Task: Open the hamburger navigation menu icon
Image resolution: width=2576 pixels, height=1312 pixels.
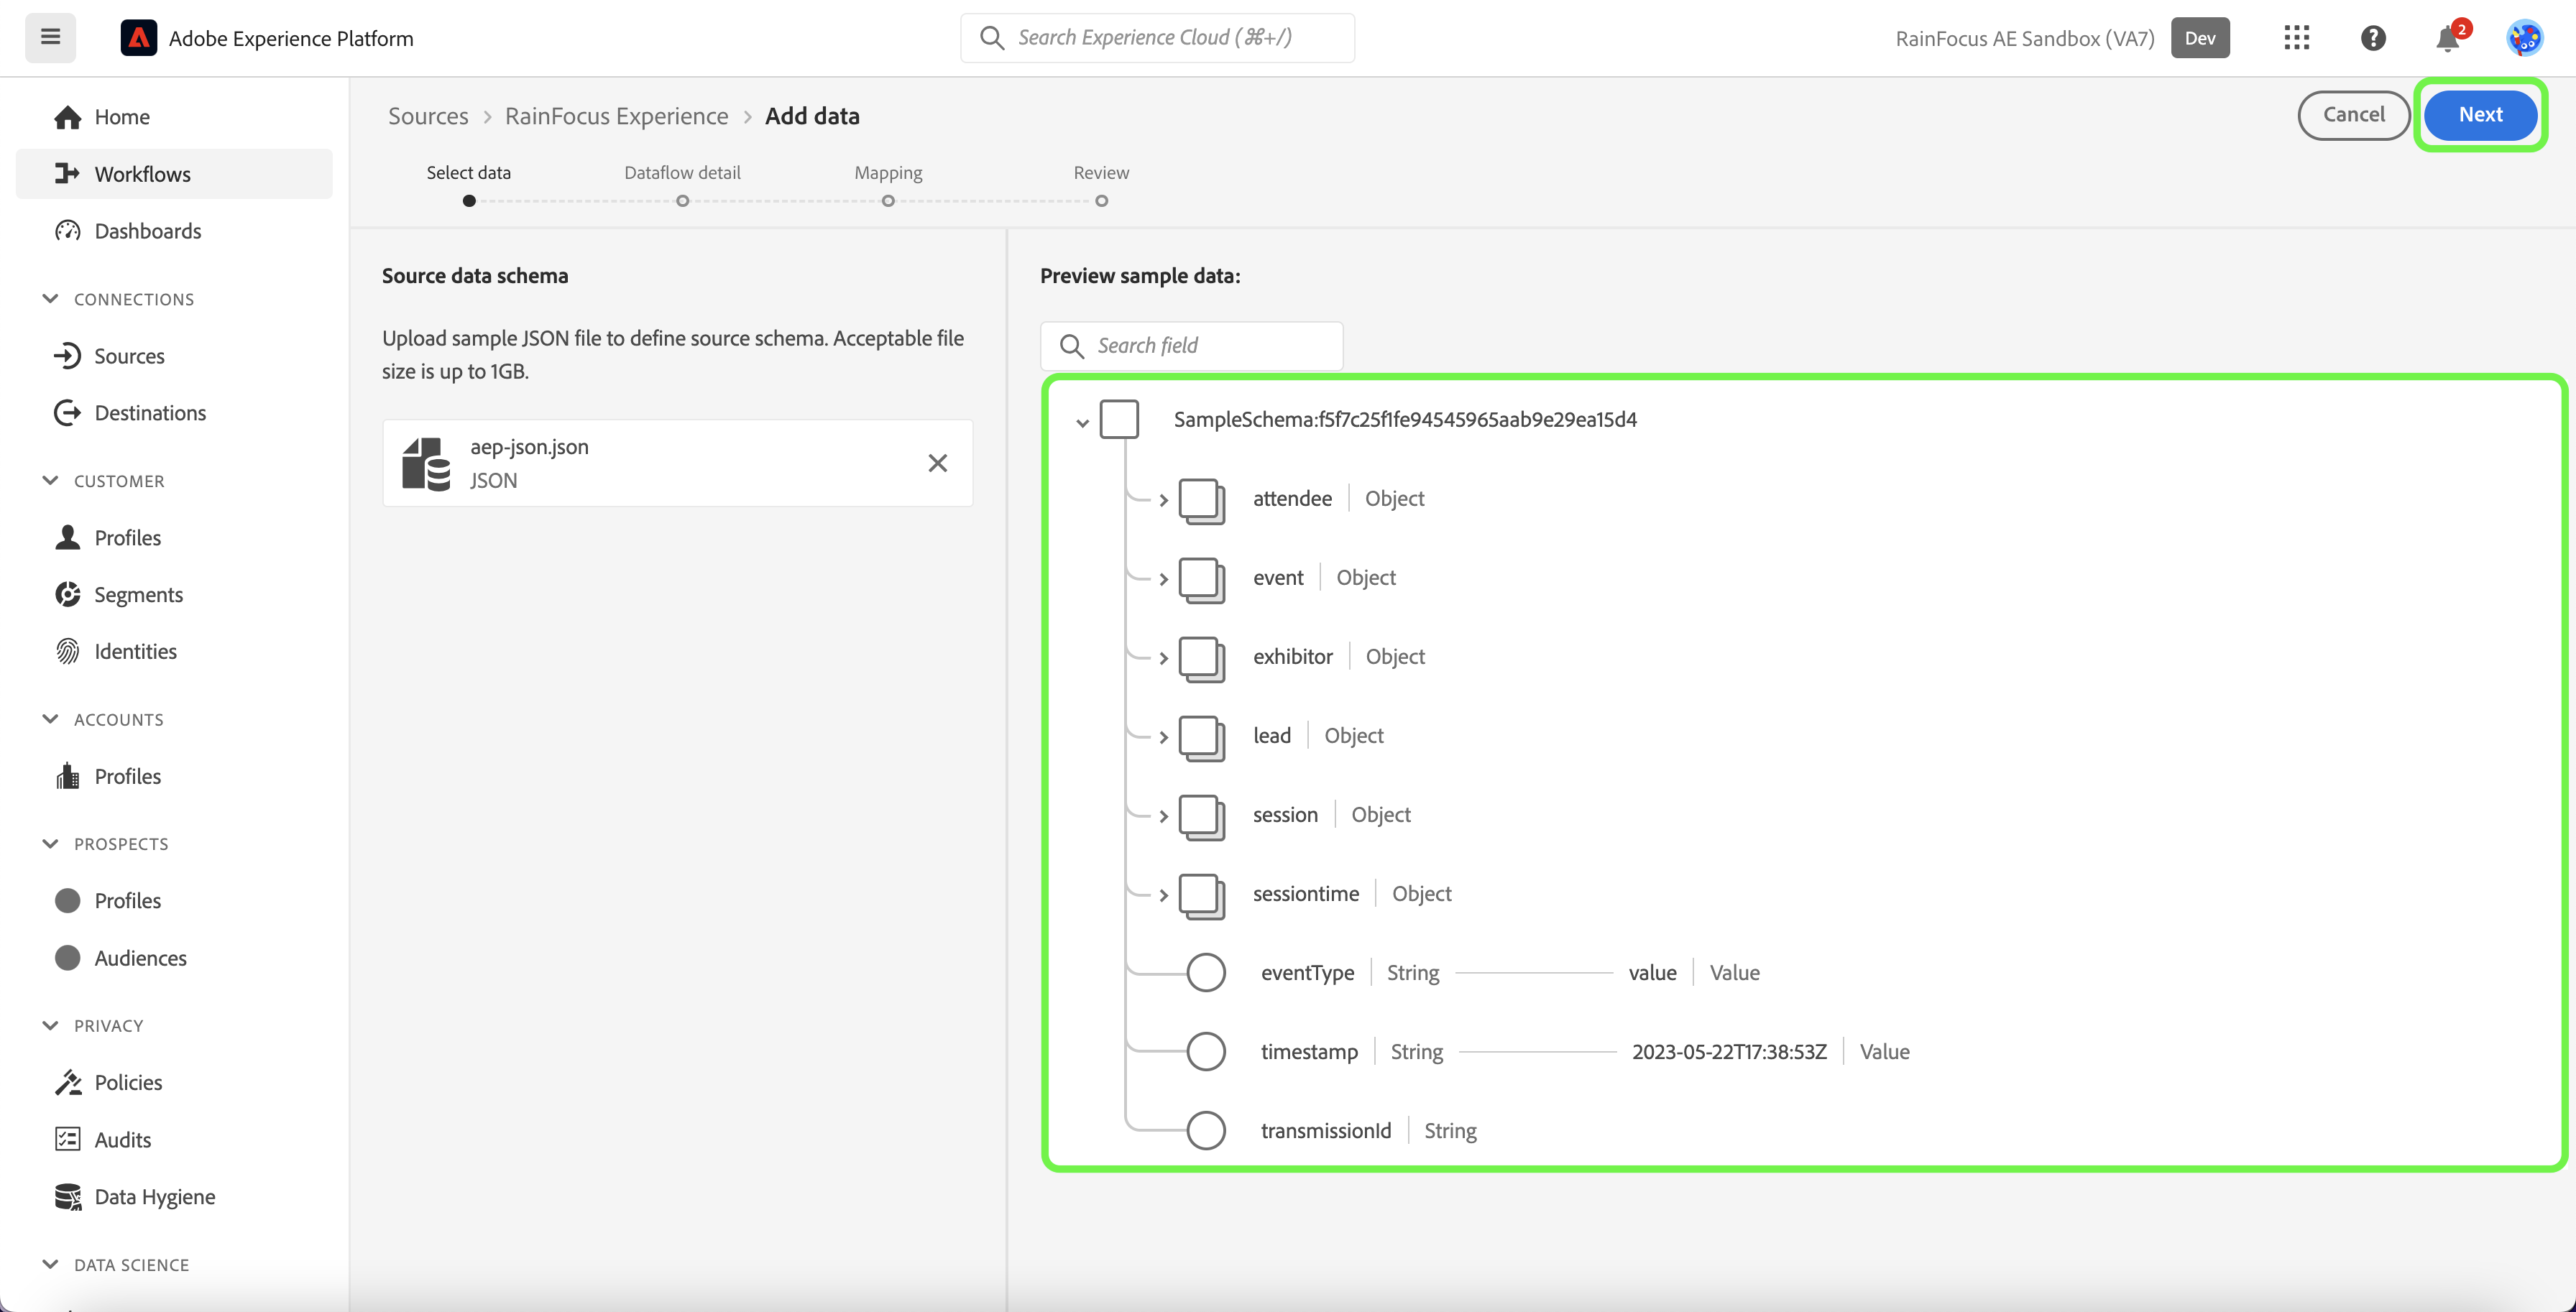Action: (x=50, y=38)
